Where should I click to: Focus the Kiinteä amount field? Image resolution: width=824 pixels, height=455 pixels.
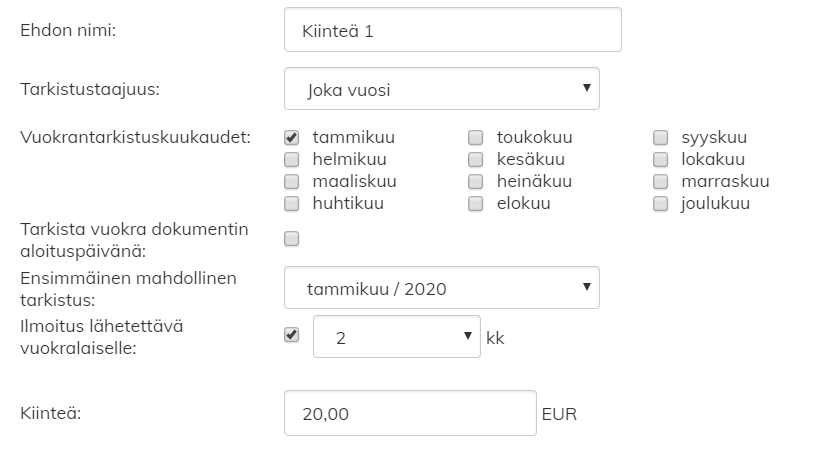click(x=410, y=413)
